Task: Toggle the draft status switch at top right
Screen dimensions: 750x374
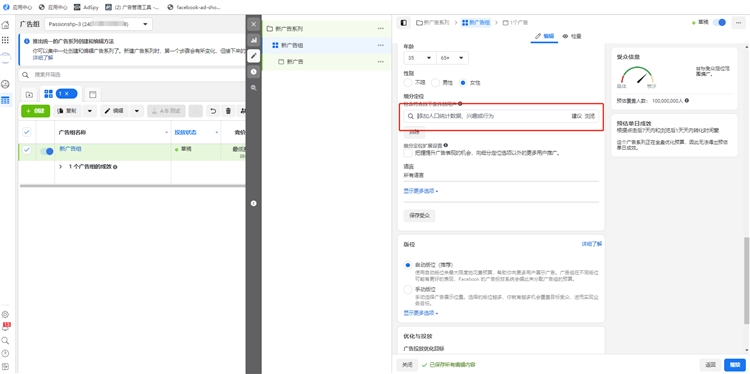Action: point(719,22)
